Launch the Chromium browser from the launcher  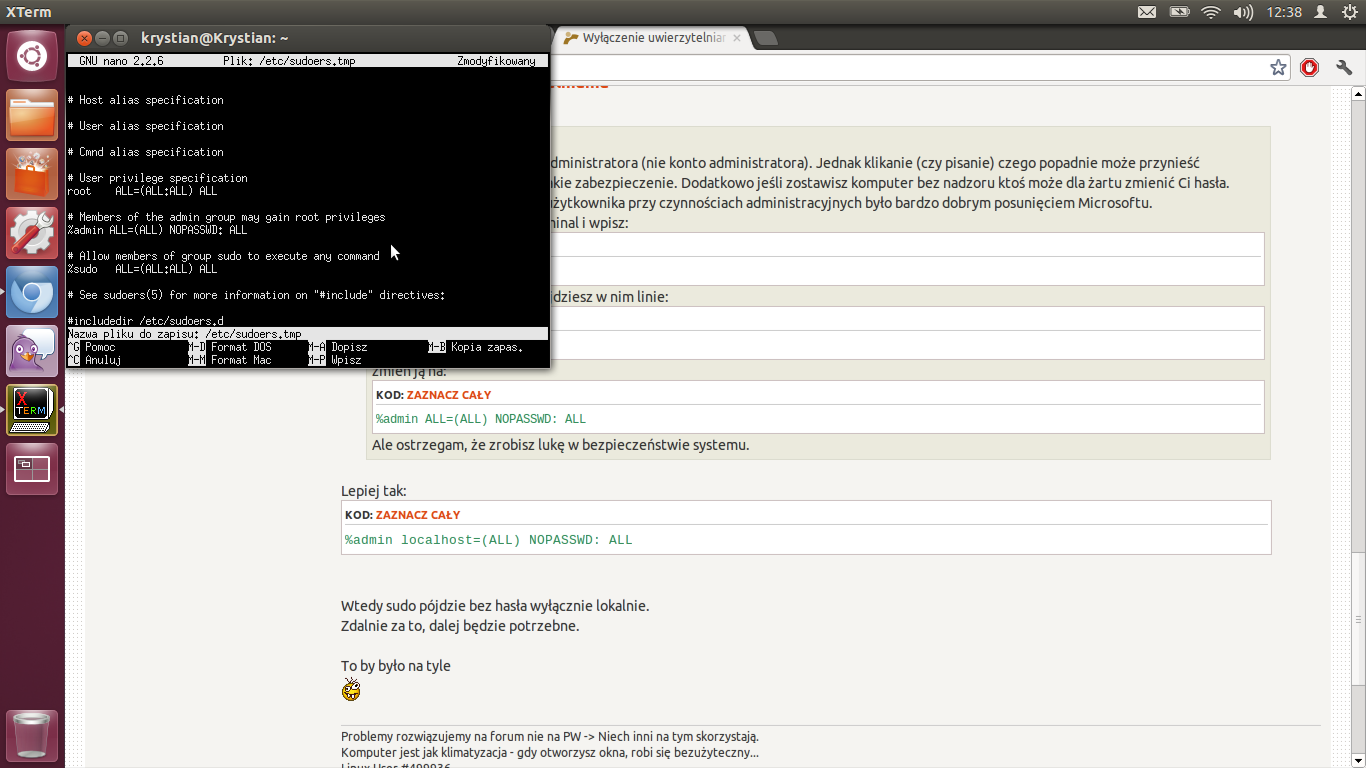pos(32,293)
